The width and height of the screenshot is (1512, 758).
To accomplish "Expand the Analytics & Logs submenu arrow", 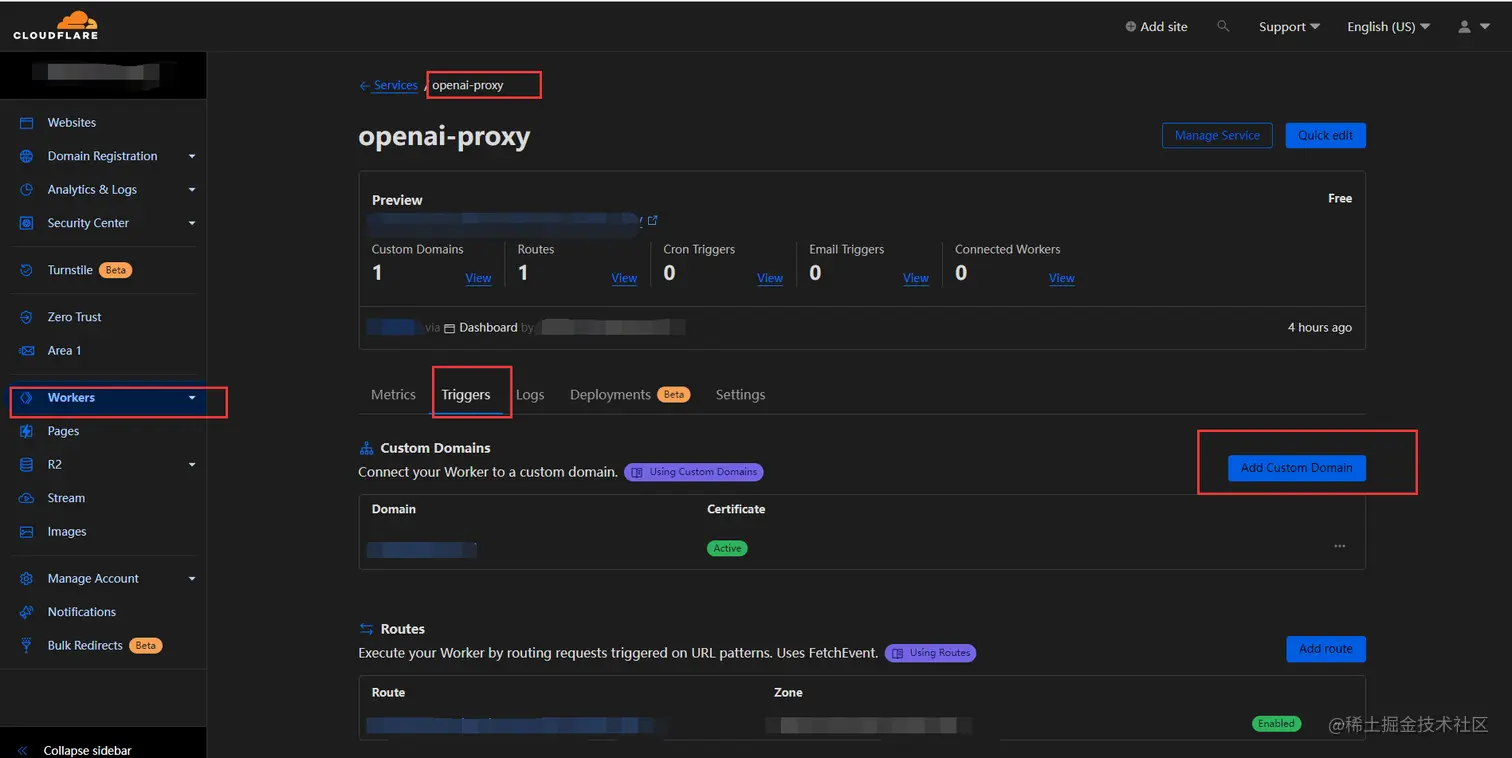I will pos(192,190).
